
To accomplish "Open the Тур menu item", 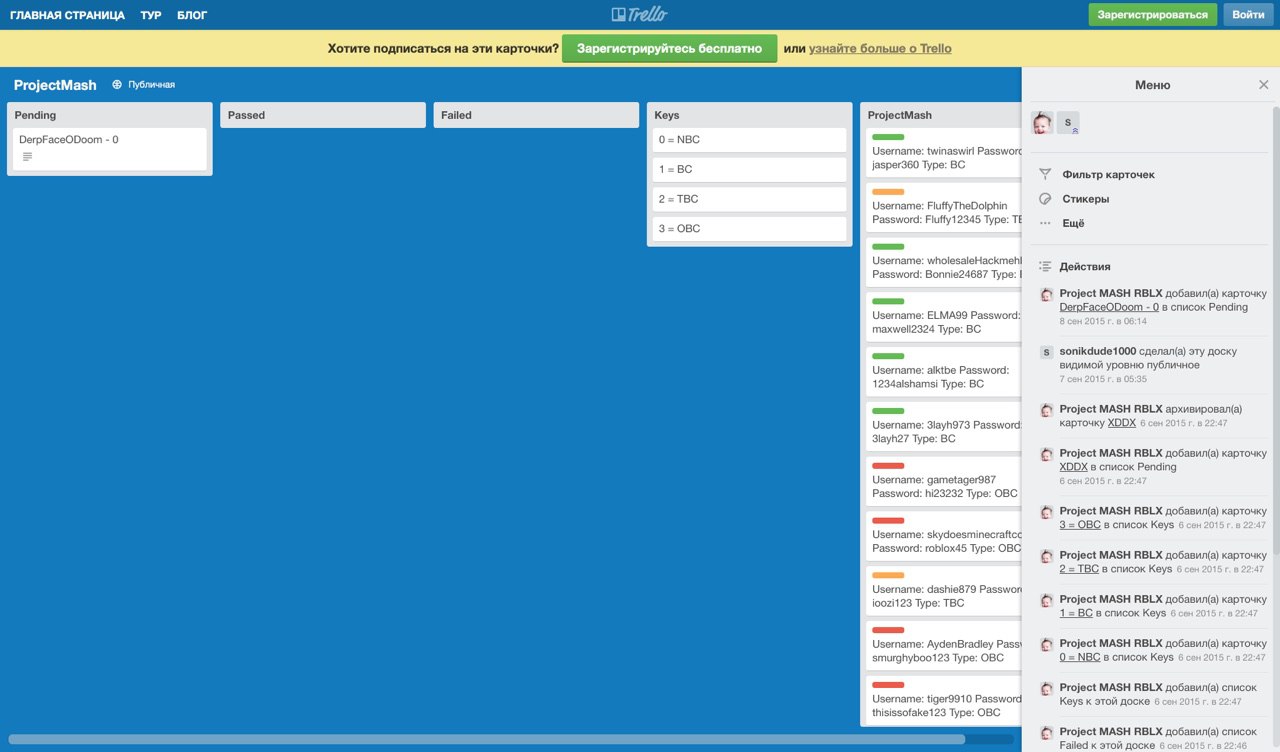I will point(151,15).
